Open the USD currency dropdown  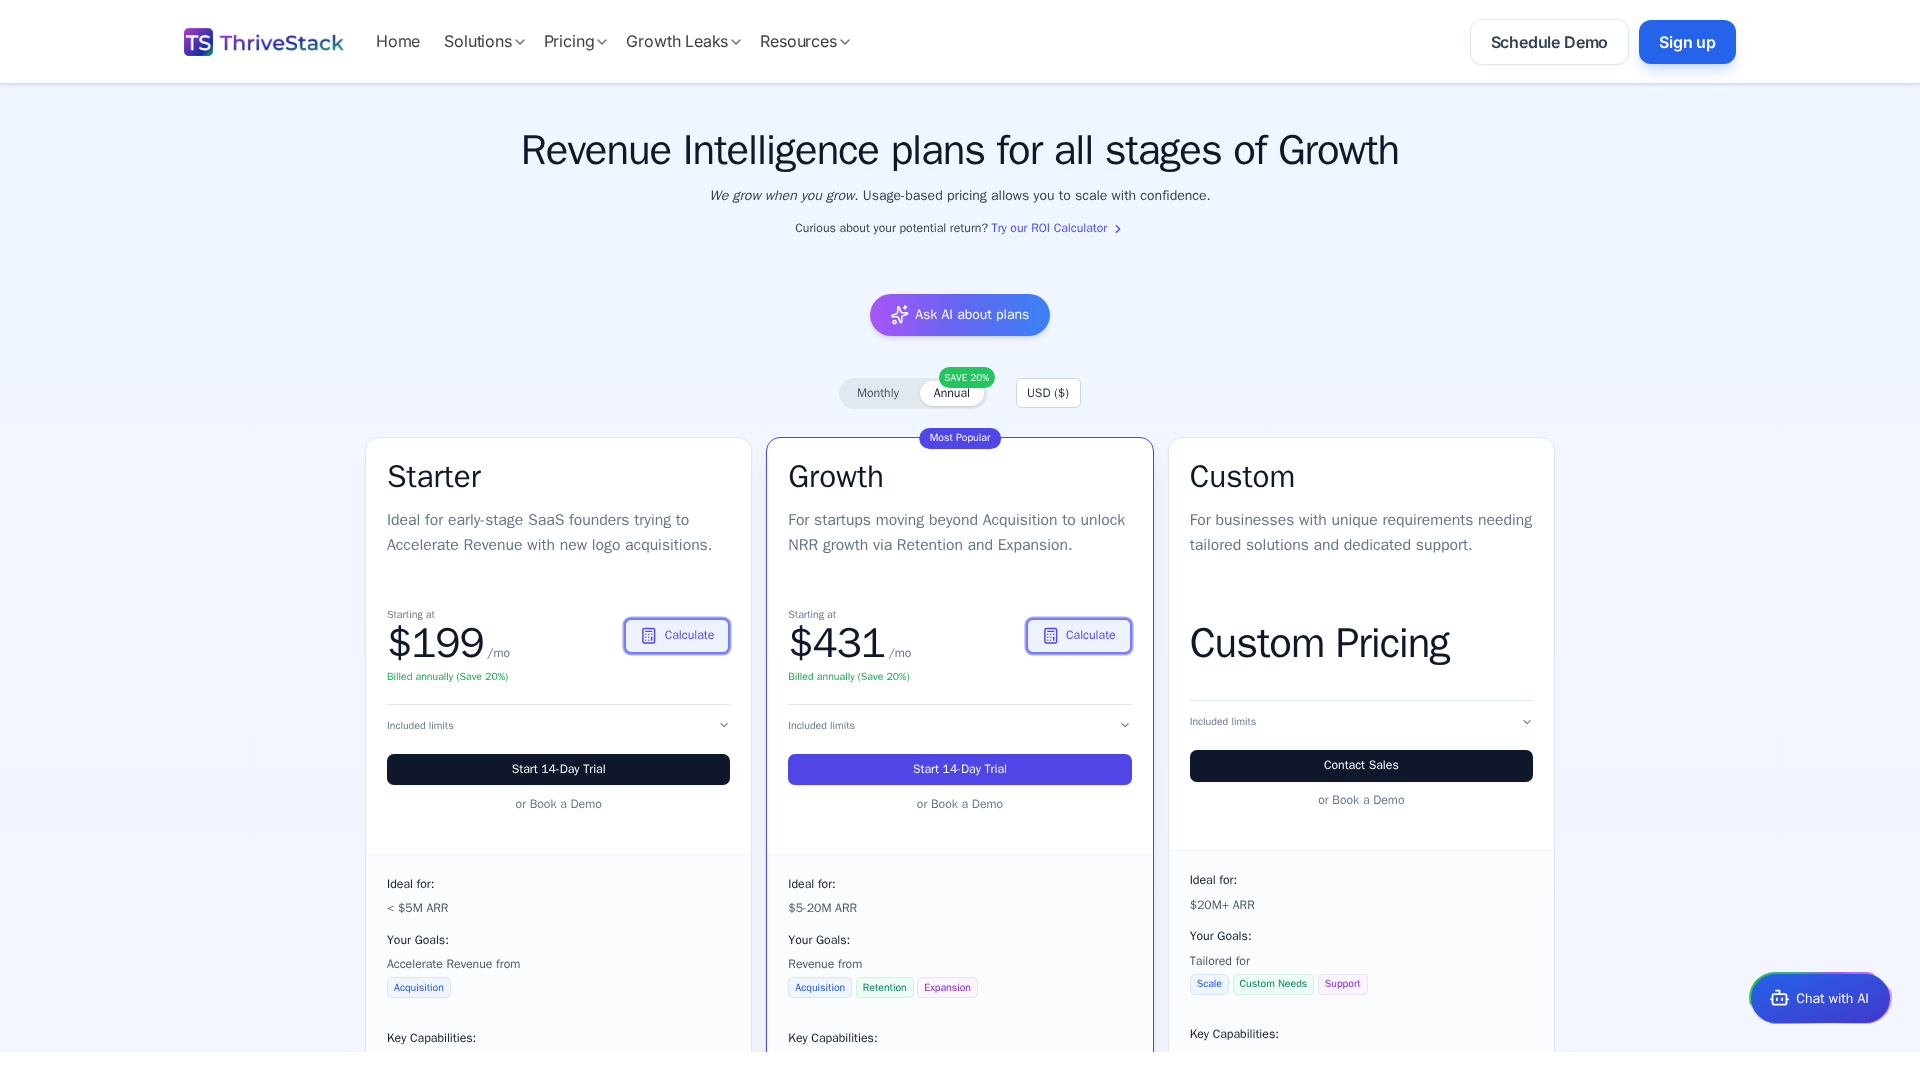1047,393
